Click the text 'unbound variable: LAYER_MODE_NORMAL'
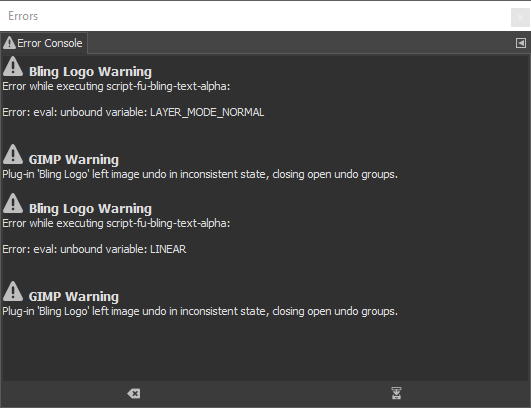The width and height of the screenshot is (531, 408). [x=162, y=112]
